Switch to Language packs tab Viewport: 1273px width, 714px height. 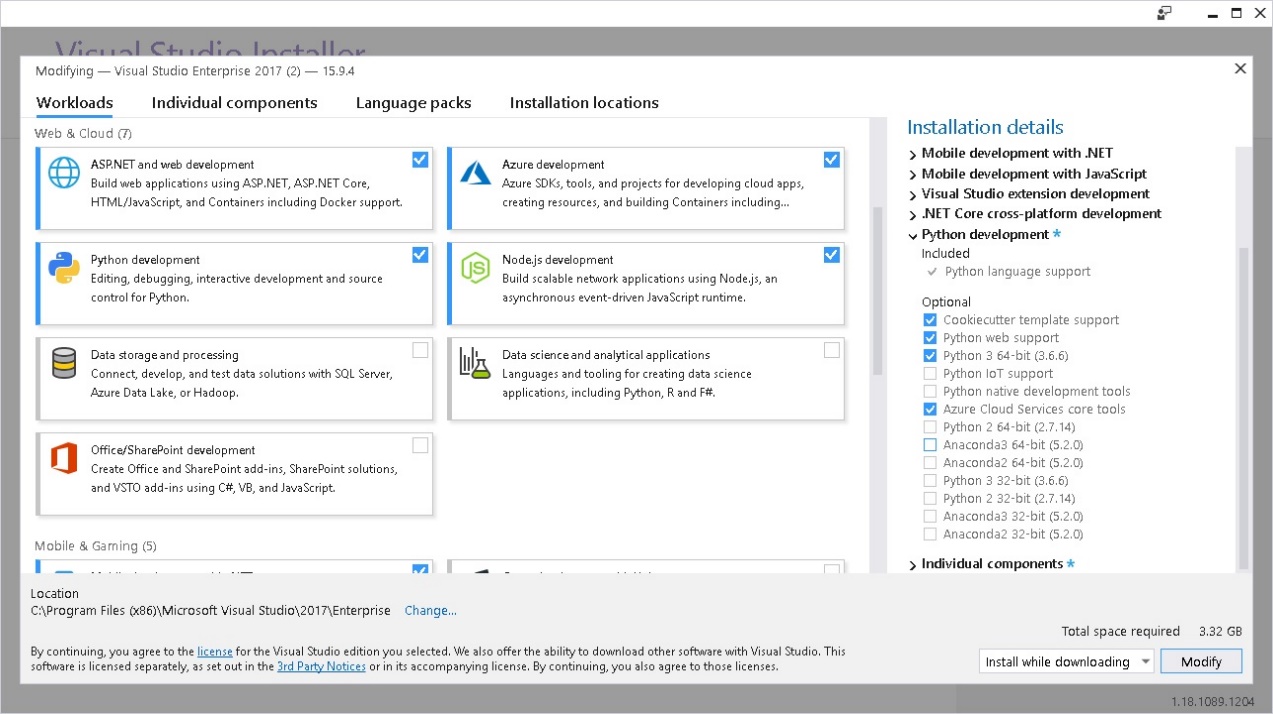pyautogui.click(x=413, y=103)
